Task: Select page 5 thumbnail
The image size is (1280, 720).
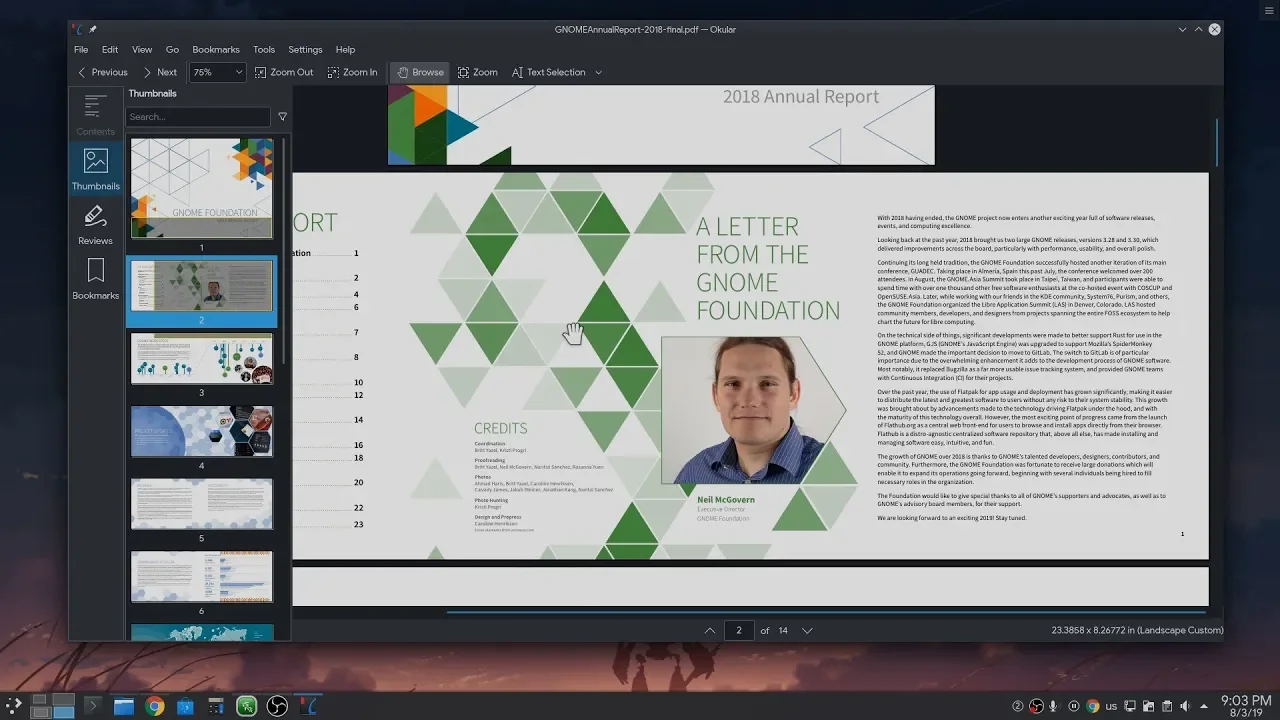Action: [x=201, y=504]
